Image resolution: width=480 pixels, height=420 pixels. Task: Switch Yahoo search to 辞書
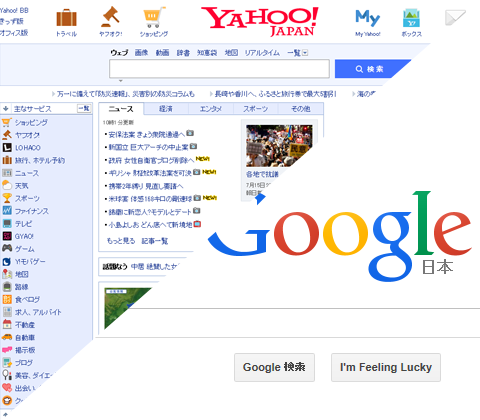click(x=183, y=53)
